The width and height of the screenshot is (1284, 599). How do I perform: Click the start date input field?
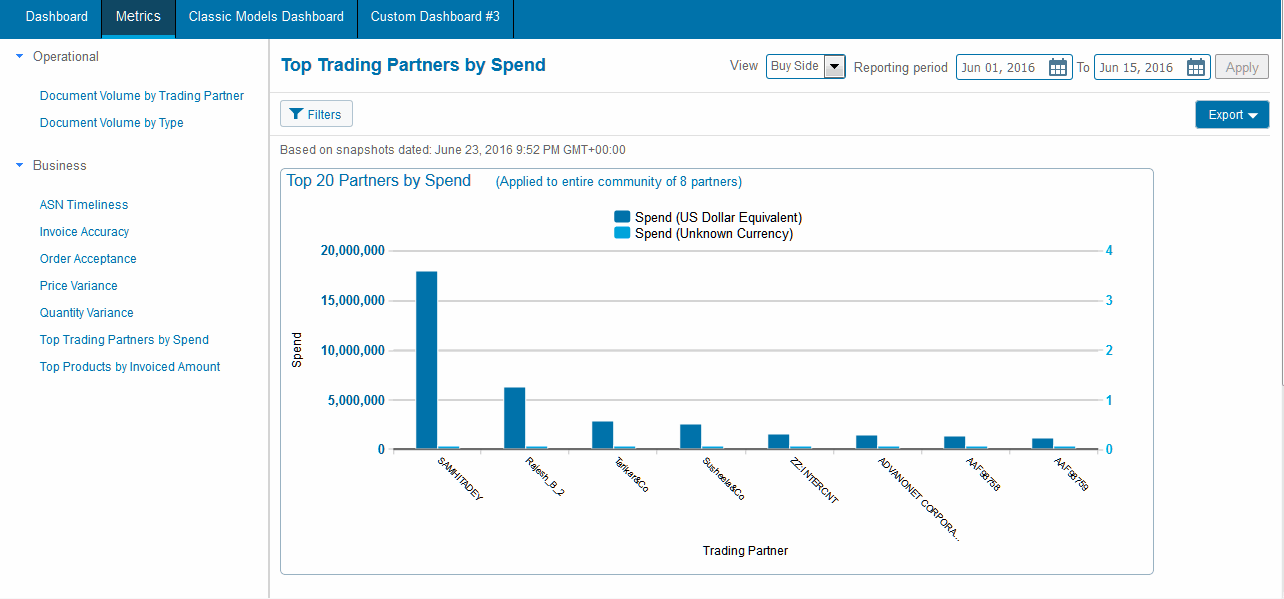pos(1000,68)
